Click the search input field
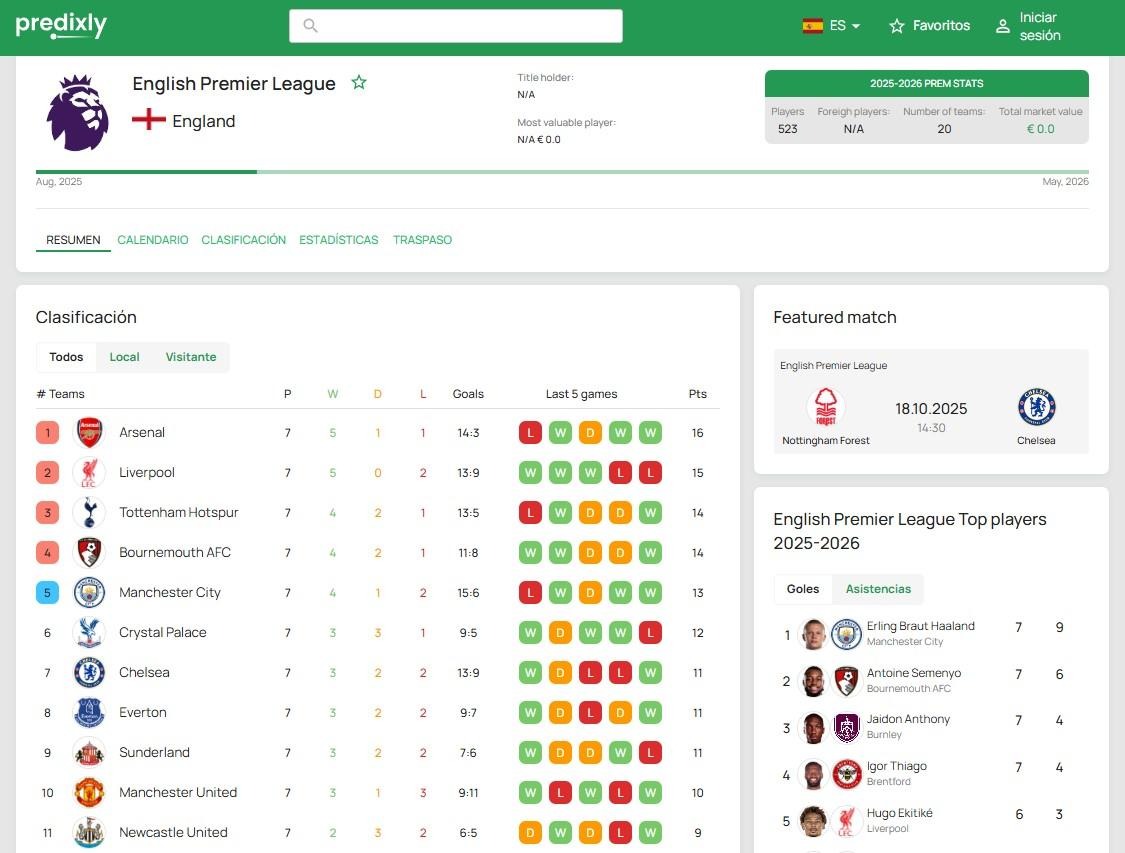The height and width of the screenshot is (853, 1125). point(456,26)
